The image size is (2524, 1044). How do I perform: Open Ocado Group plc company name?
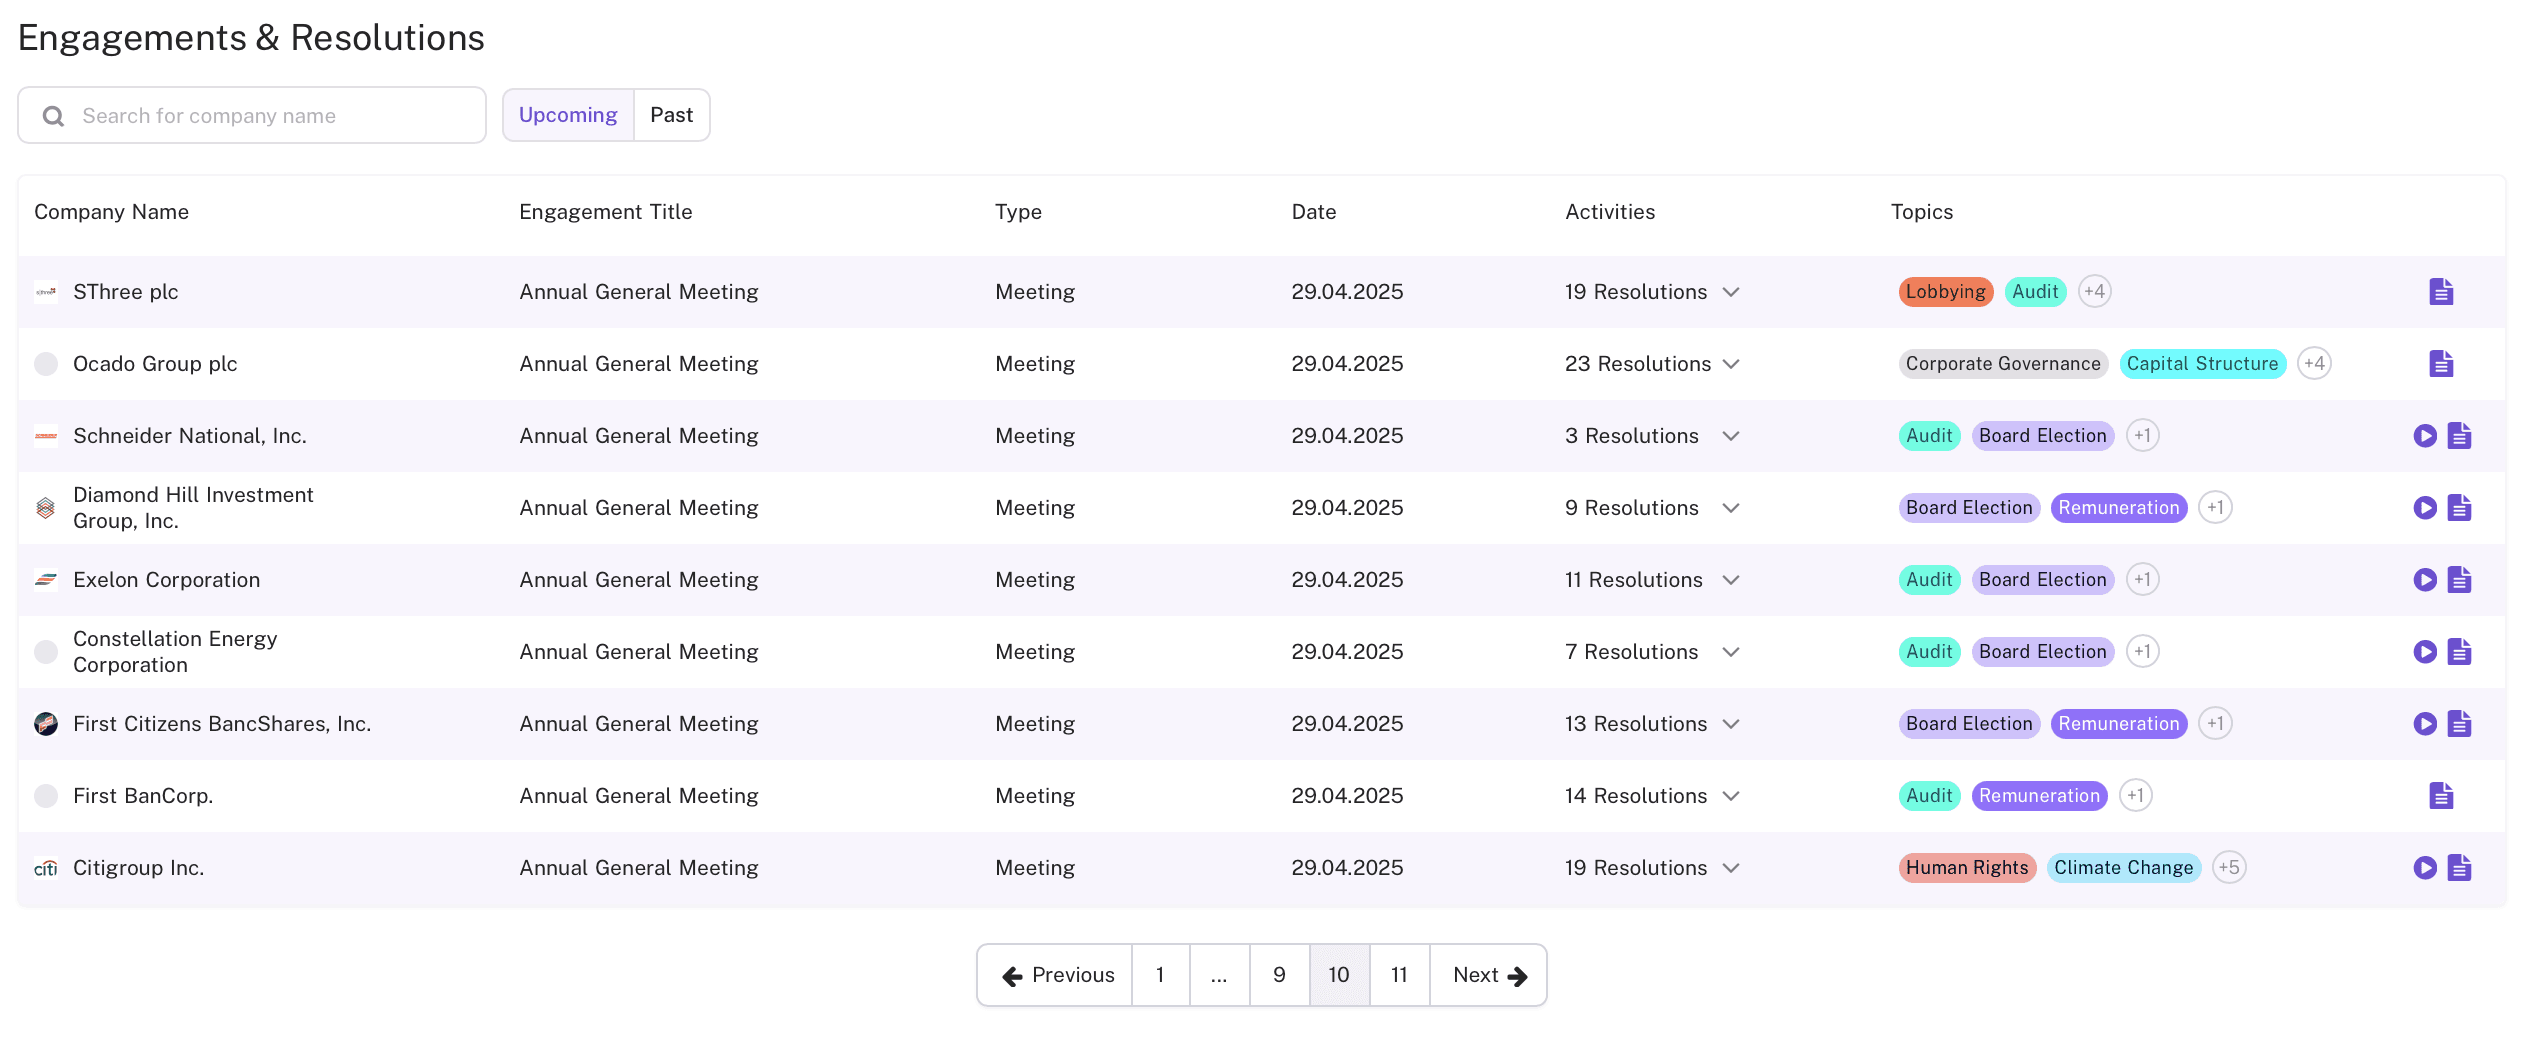coord(155,364)
